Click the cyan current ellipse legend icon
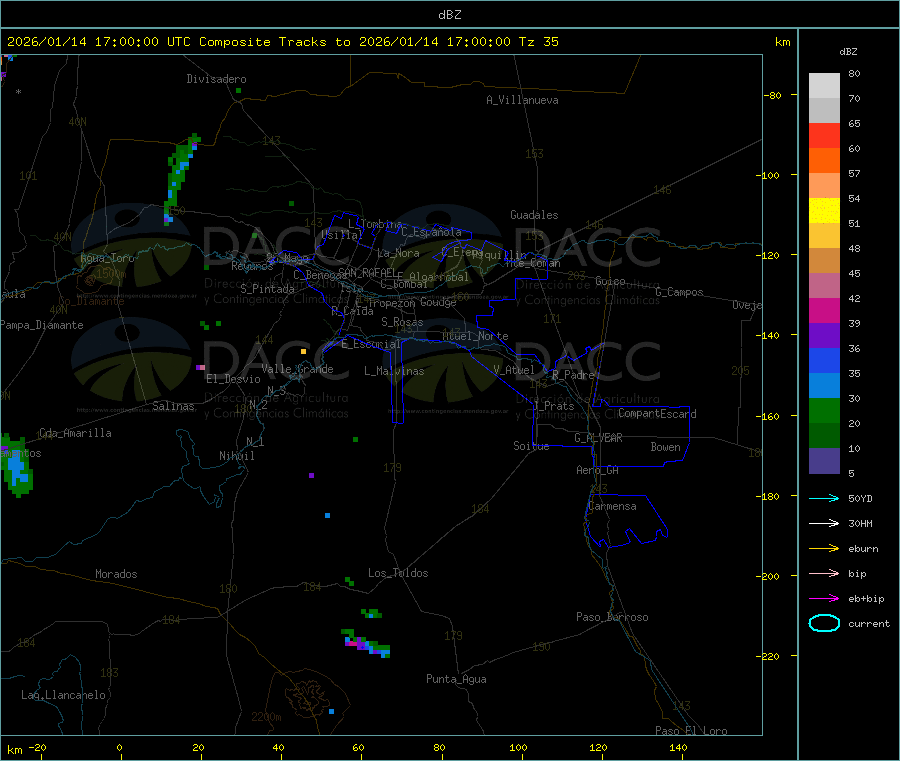This screenshot has width=900, height=761. (x=824, y=623)
